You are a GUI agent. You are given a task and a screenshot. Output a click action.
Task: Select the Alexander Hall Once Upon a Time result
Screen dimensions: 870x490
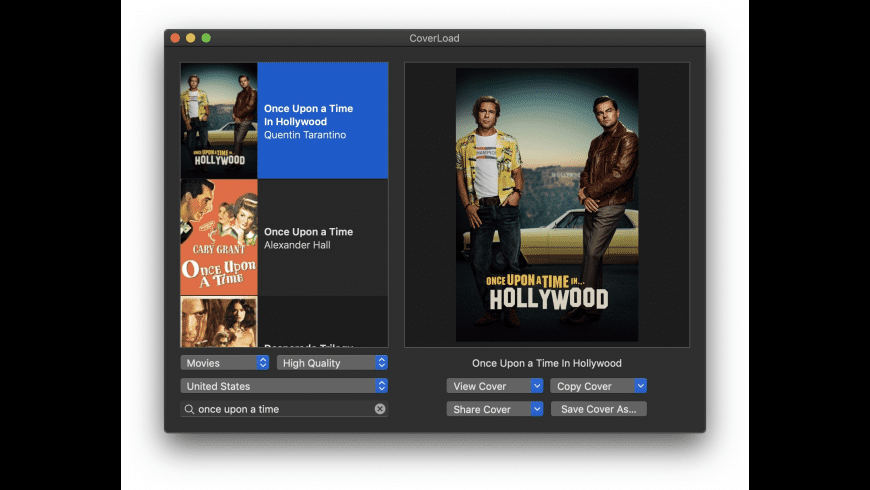[x=322, y=238]
